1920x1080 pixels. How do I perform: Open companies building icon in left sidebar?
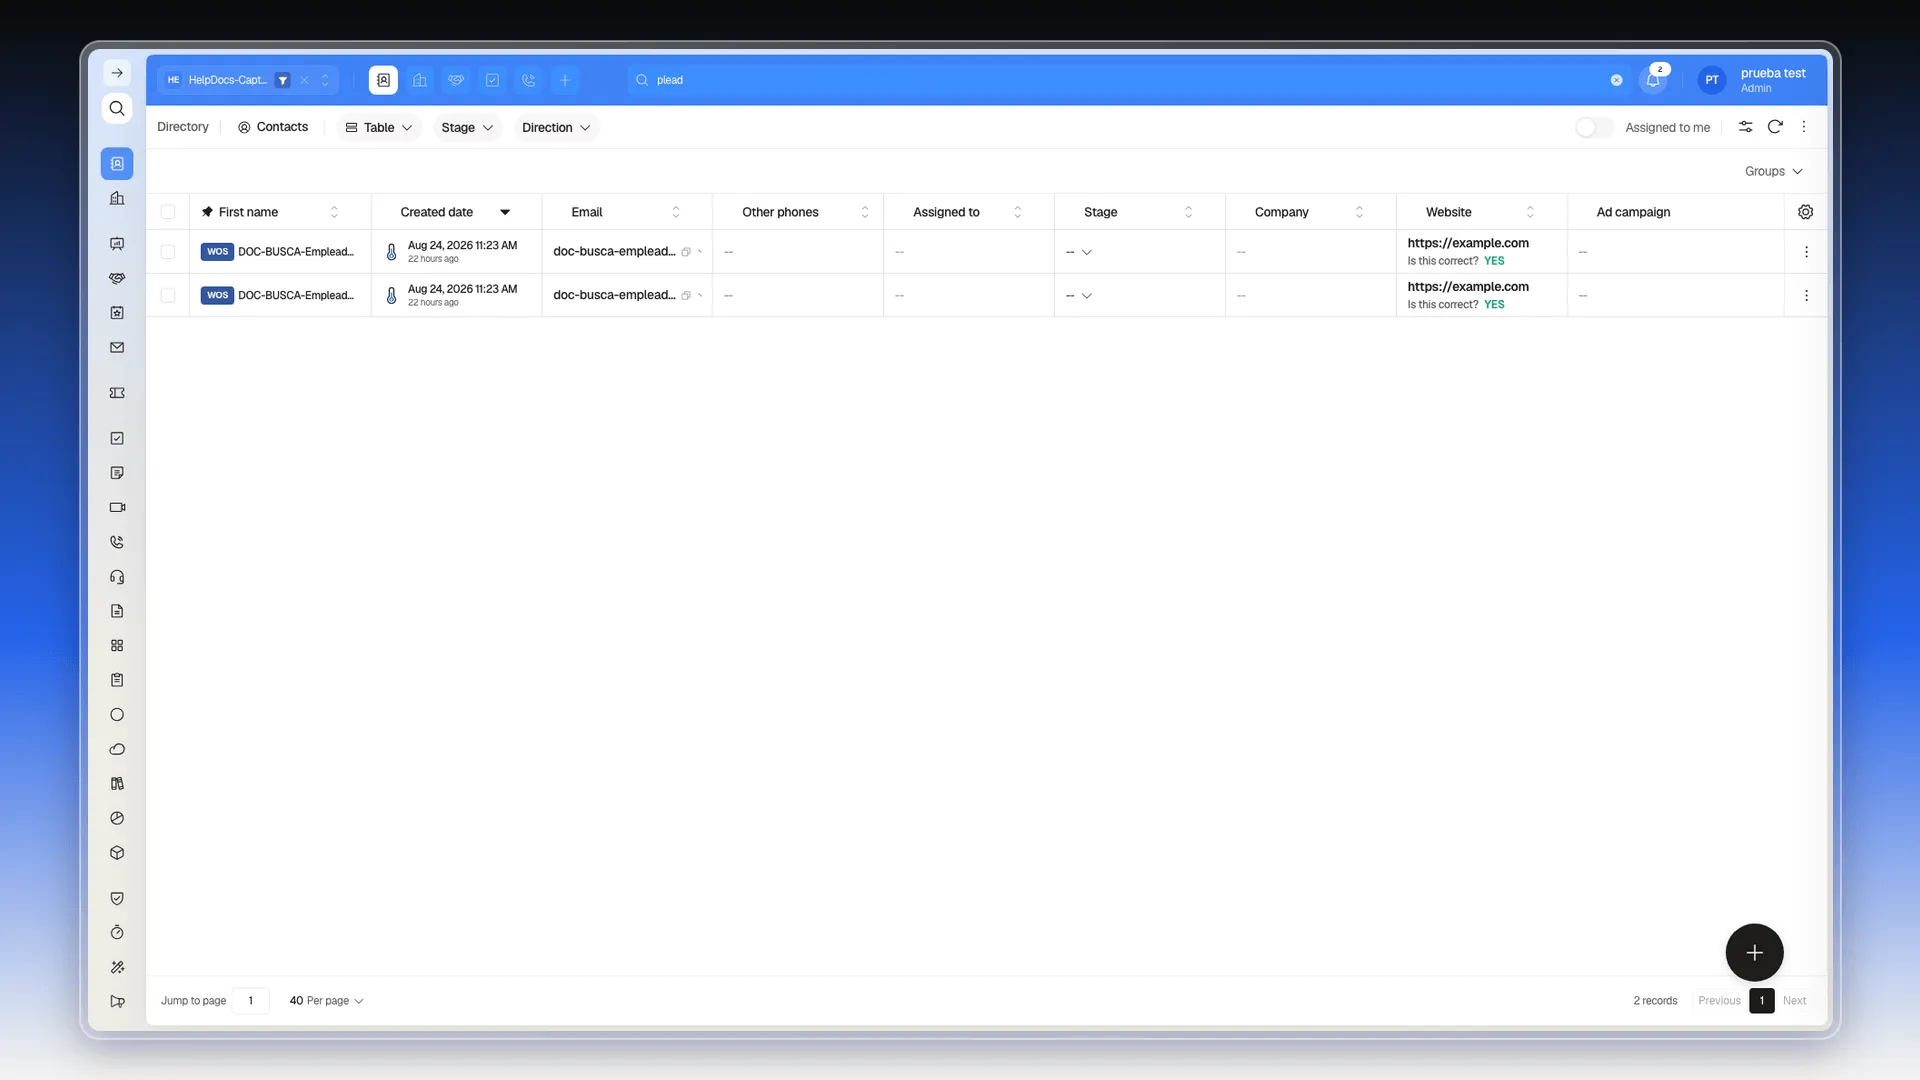coord(117,198)
